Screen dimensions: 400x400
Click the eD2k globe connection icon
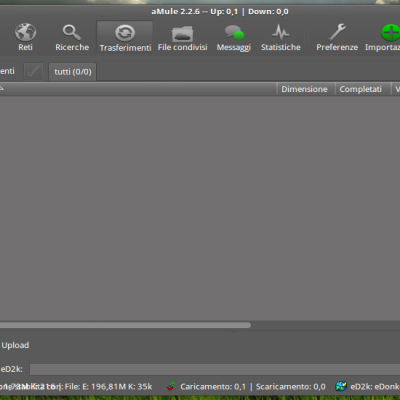(341, 386)
